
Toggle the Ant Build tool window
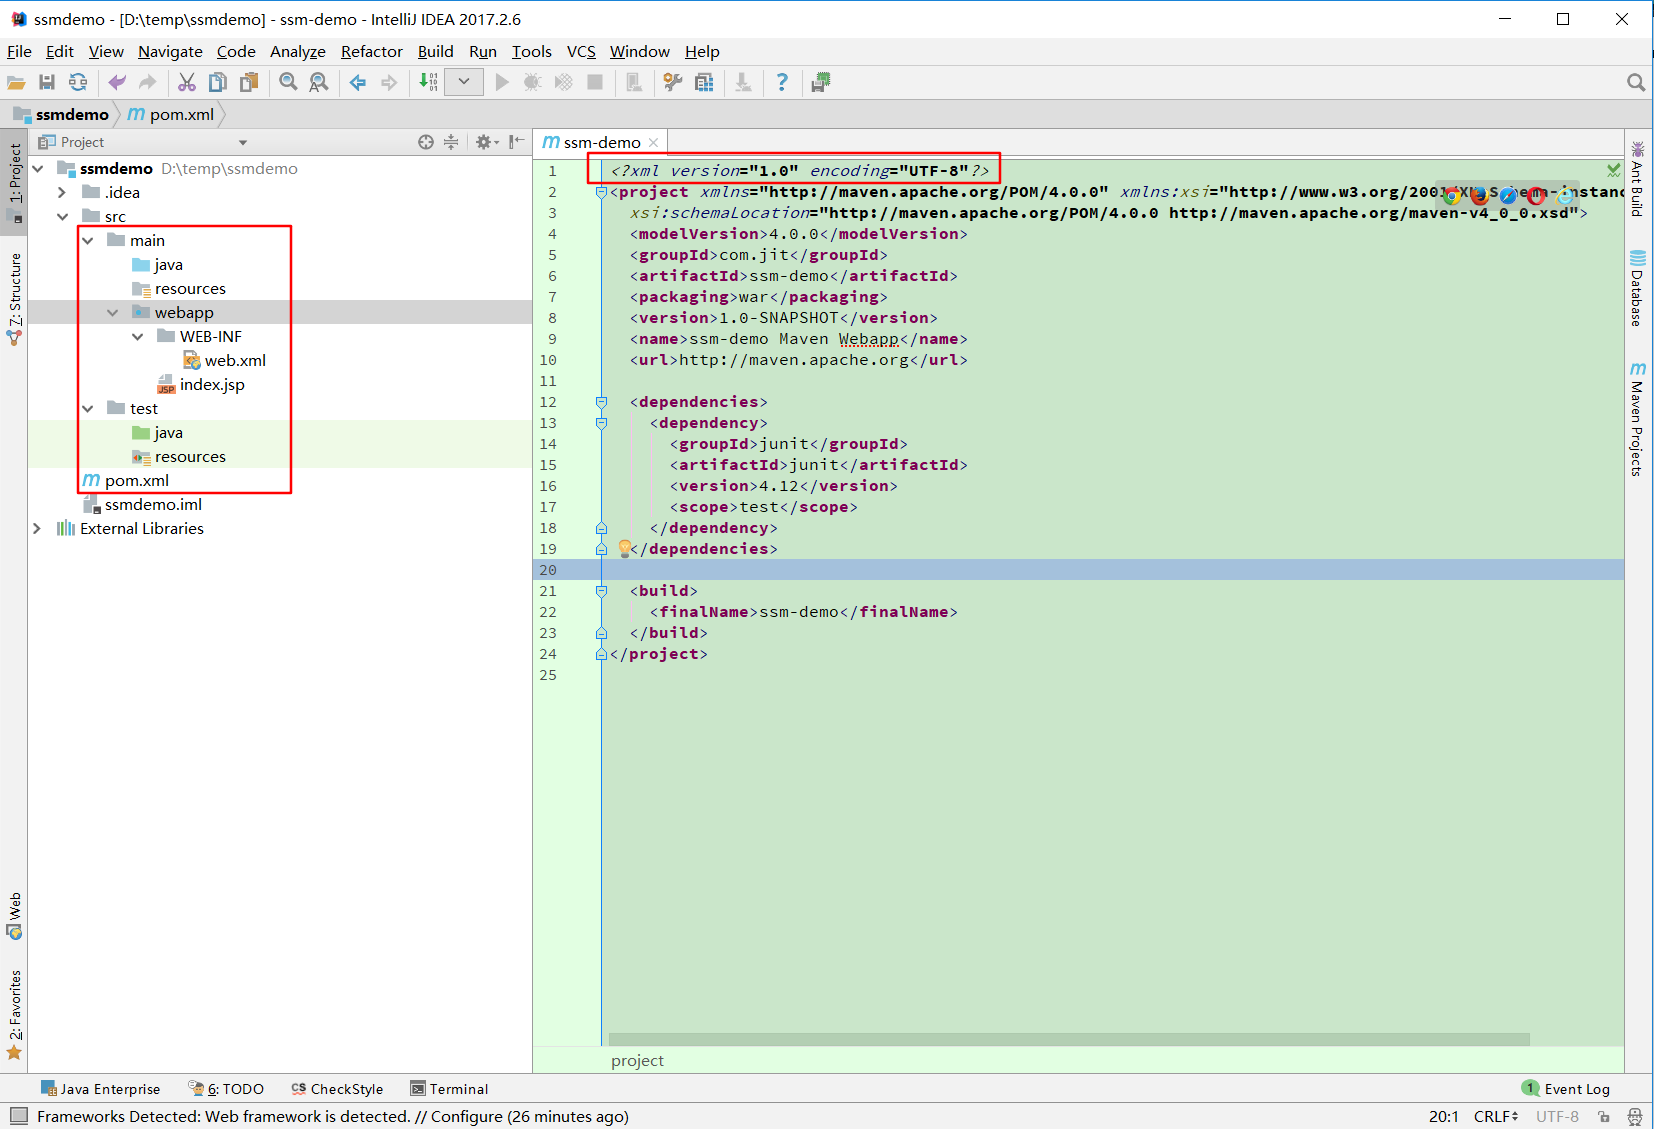click(x=1637, y=178)
